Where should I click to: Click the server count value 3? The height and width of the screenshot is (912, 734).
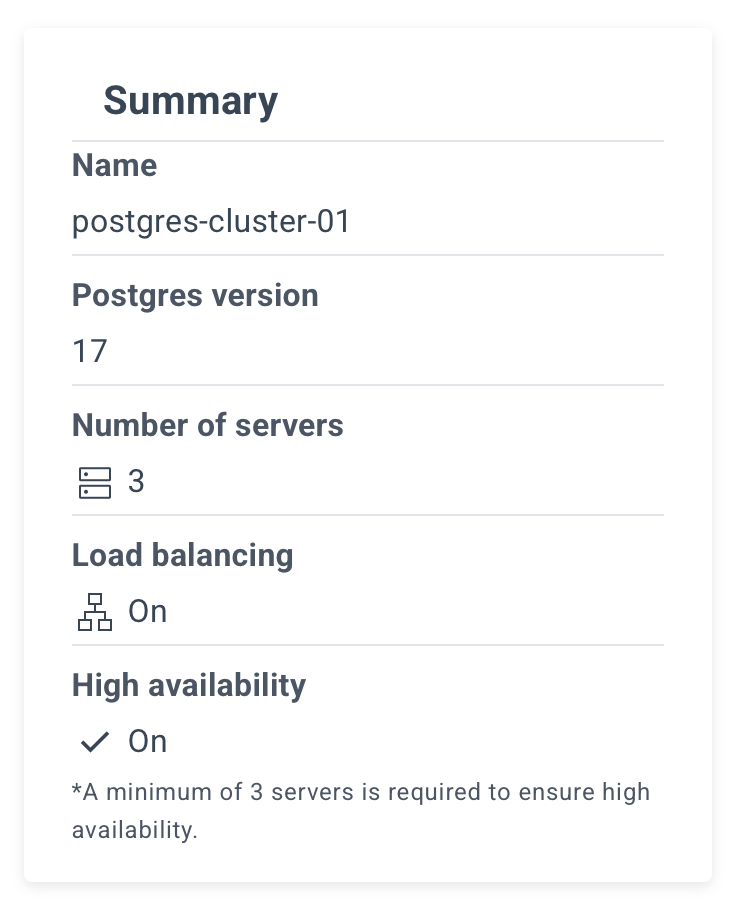tap(136, 481)
